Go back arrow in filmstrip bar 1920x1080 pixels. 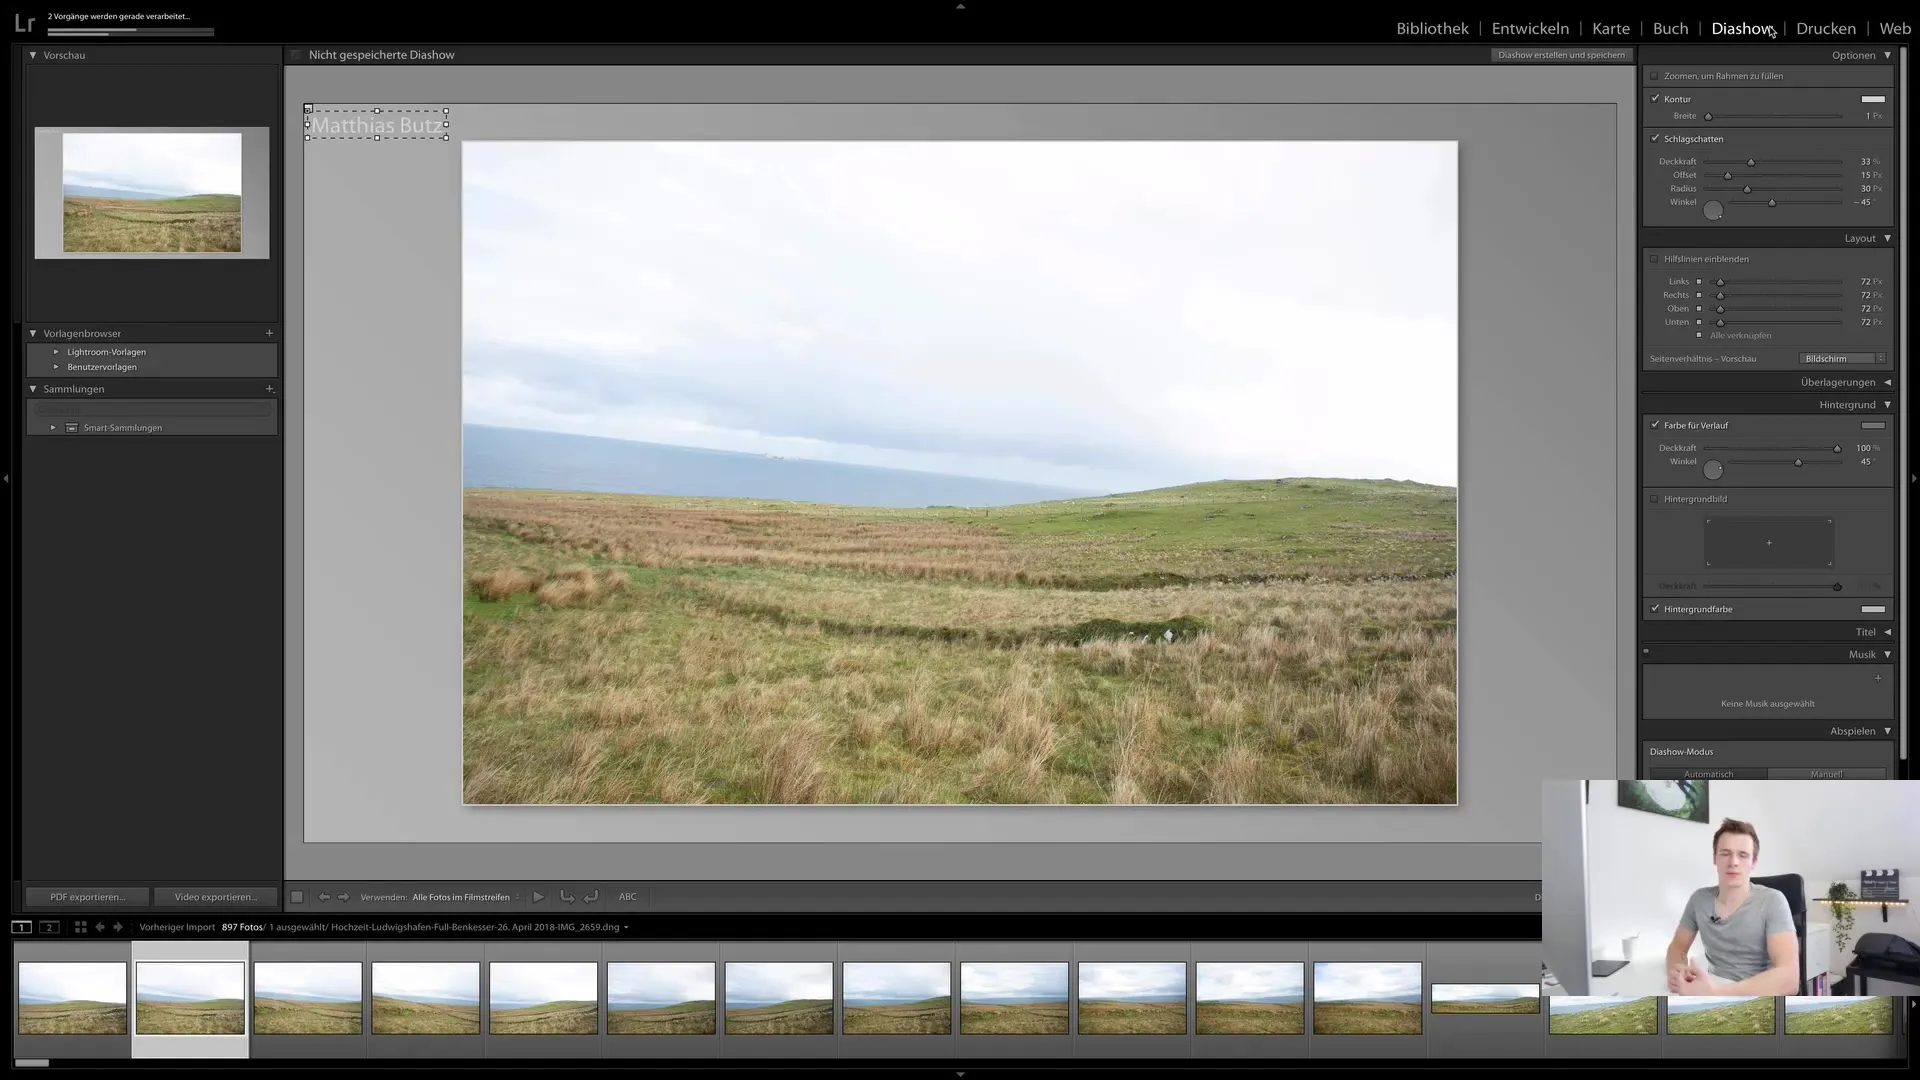coord(100,927)
